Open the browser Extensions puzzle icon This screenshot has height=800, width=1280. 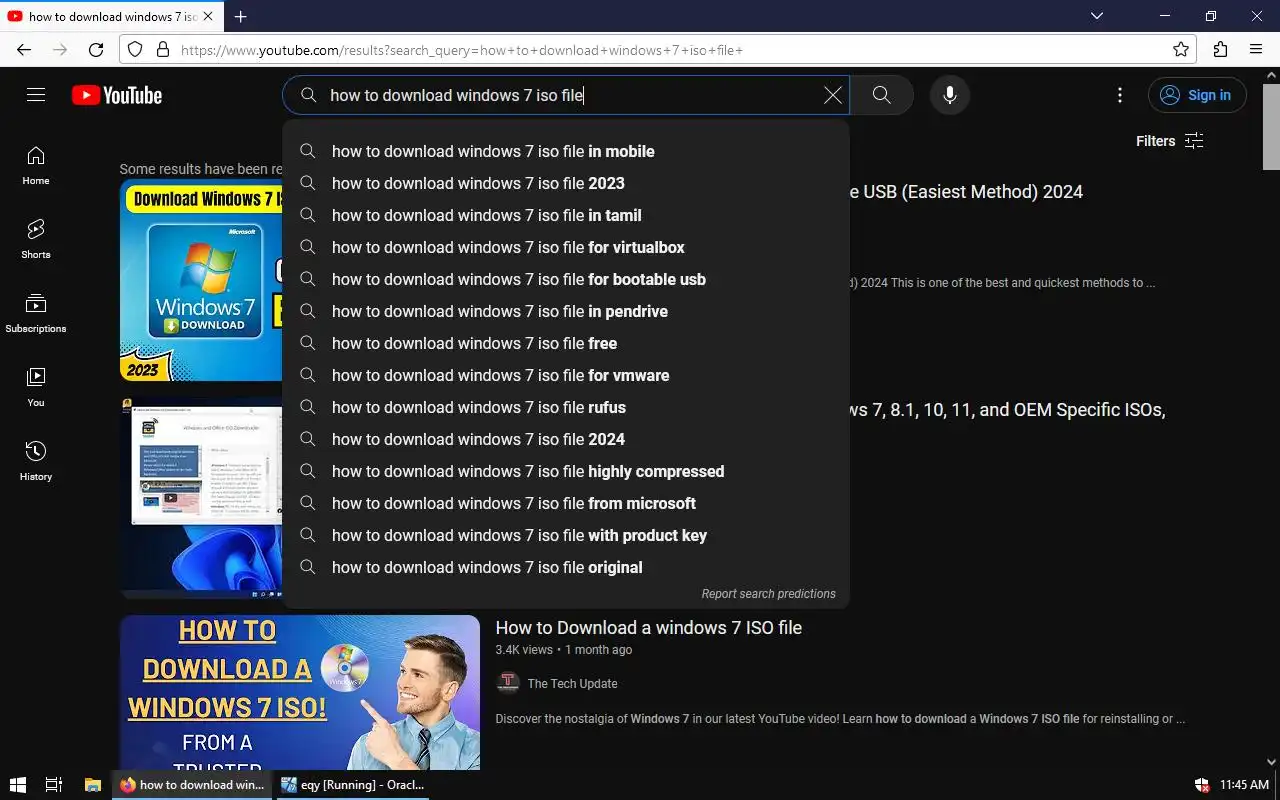pyautogui.click(x=1220, y=49)
